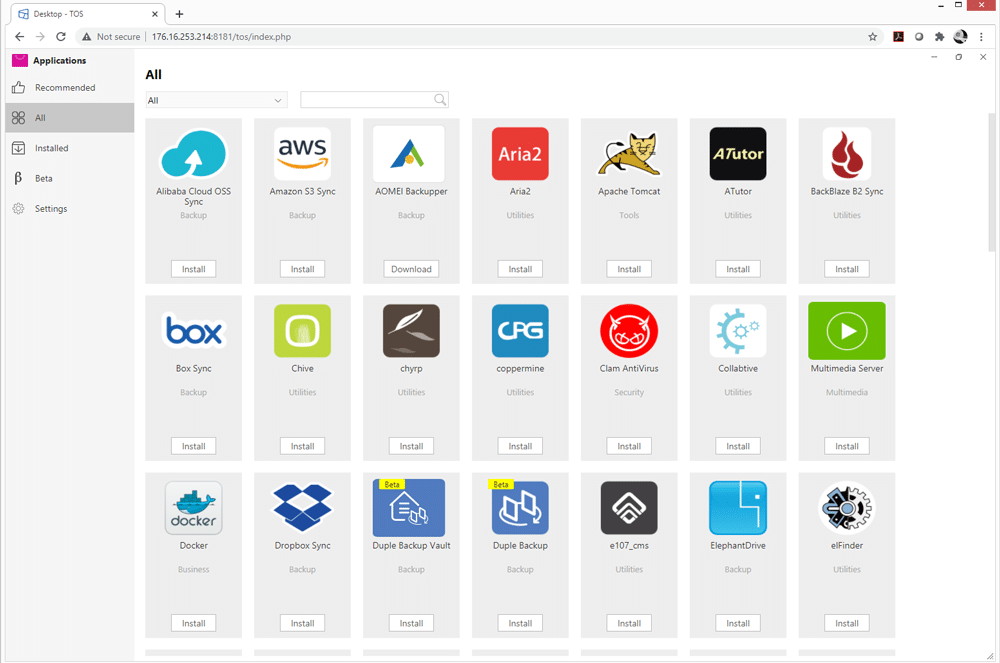Select the e107_cms icon
This screenshot has width=1000, height=663.
(629, 507)
